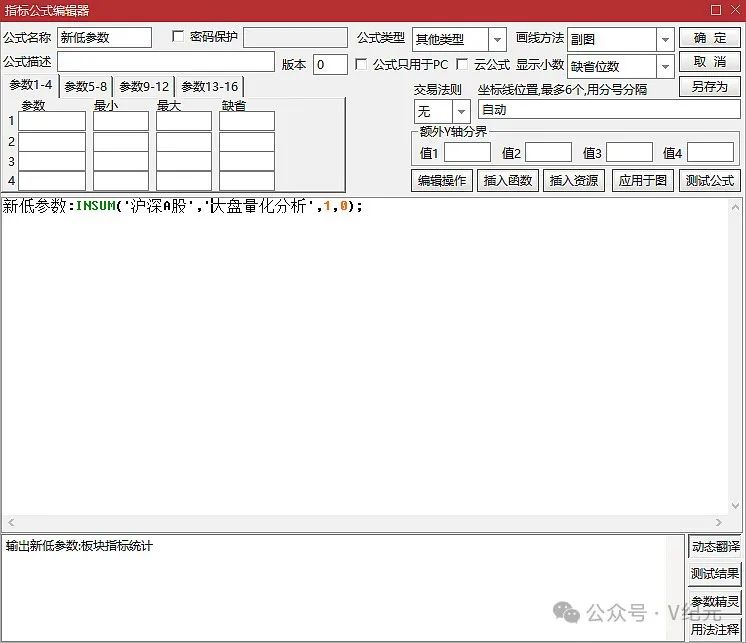Click 应用于图 button
This screenshot has width=746, height=643.
(x=643, y=180)
